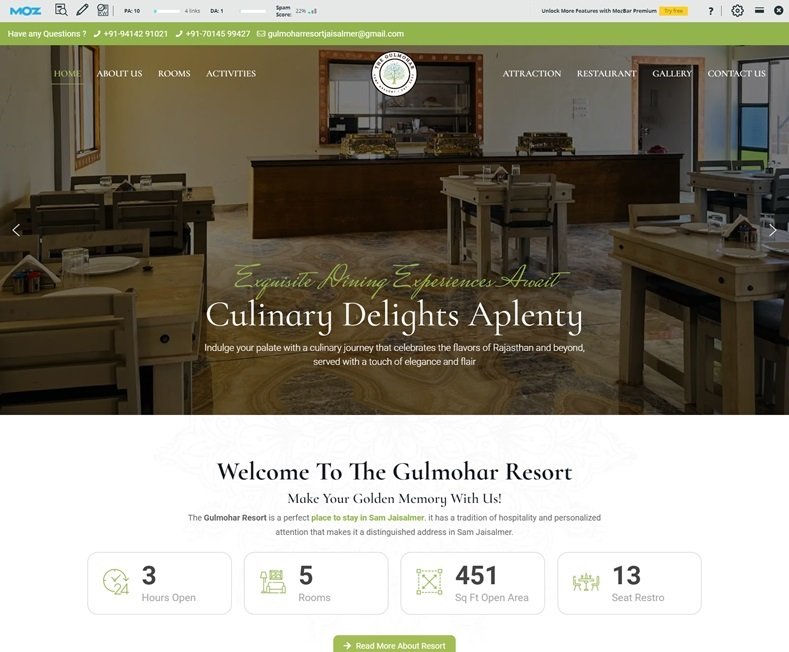Viewport: 789px width, 652px height.
Task: Open MozBar help question mark
Action: coord(711,11)
